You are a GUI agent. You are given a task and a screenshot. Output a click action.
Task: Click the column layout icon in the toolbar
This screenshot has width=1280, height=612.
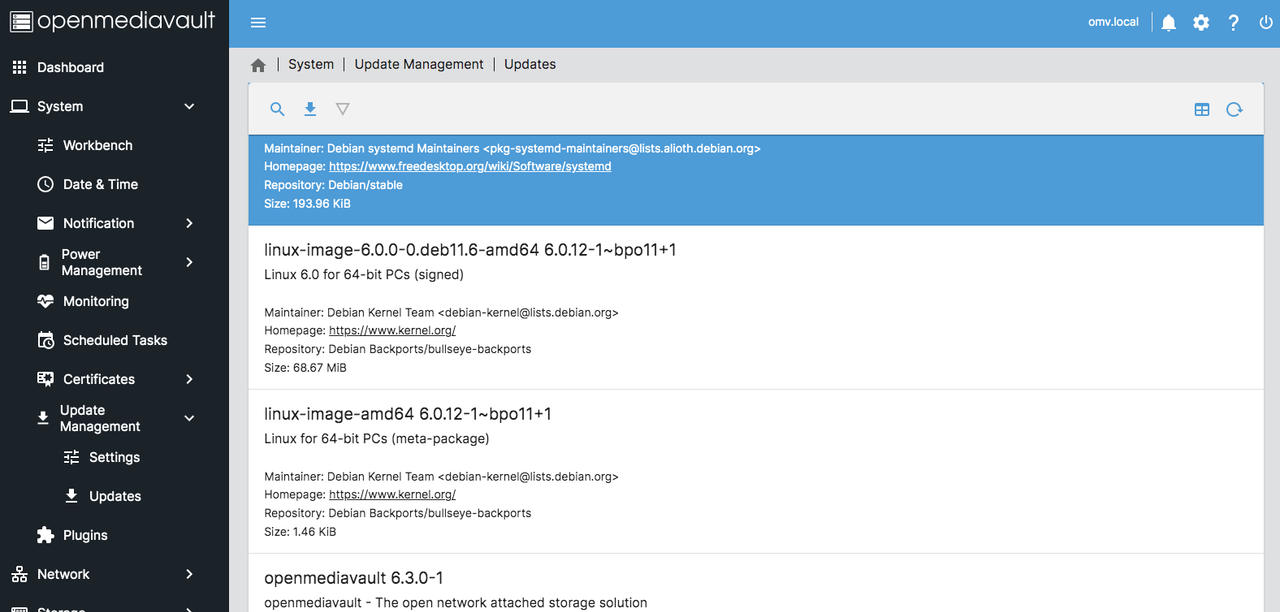1202,110
